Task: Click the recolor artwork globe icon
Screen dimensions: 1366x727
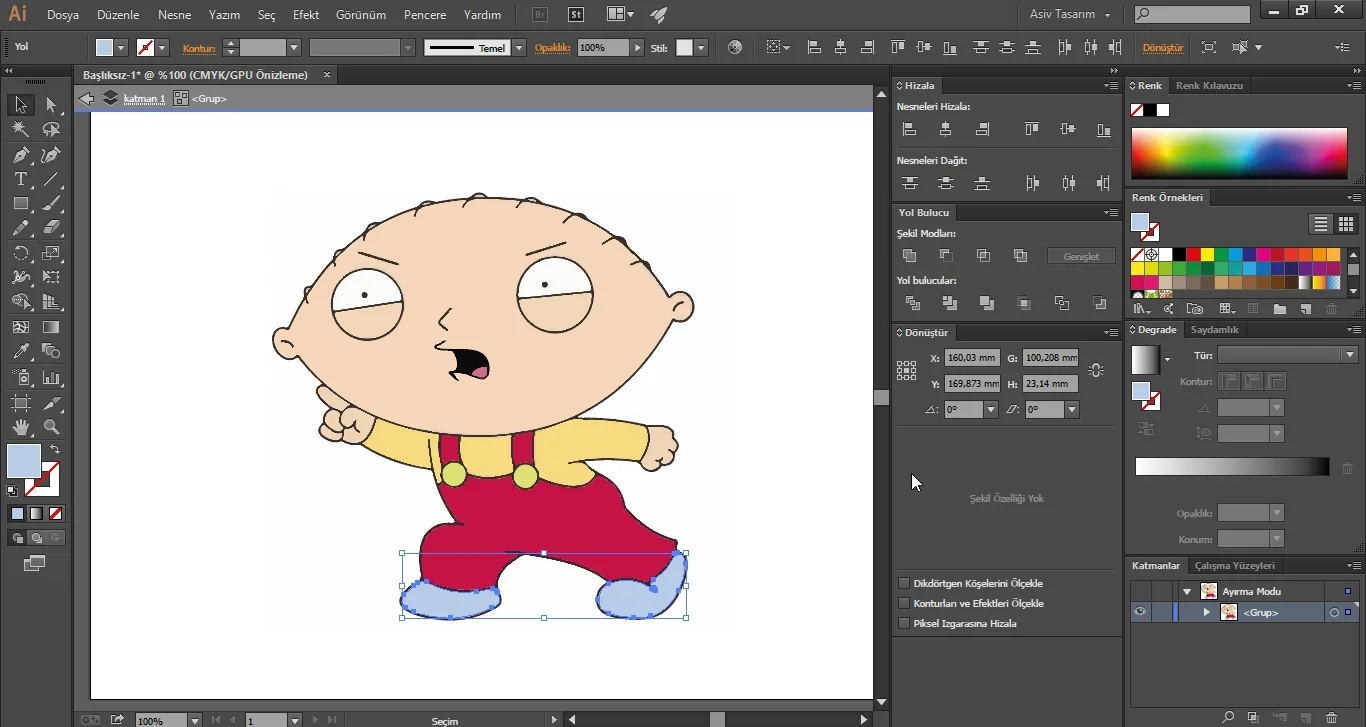Action: [x=735, y=47]
